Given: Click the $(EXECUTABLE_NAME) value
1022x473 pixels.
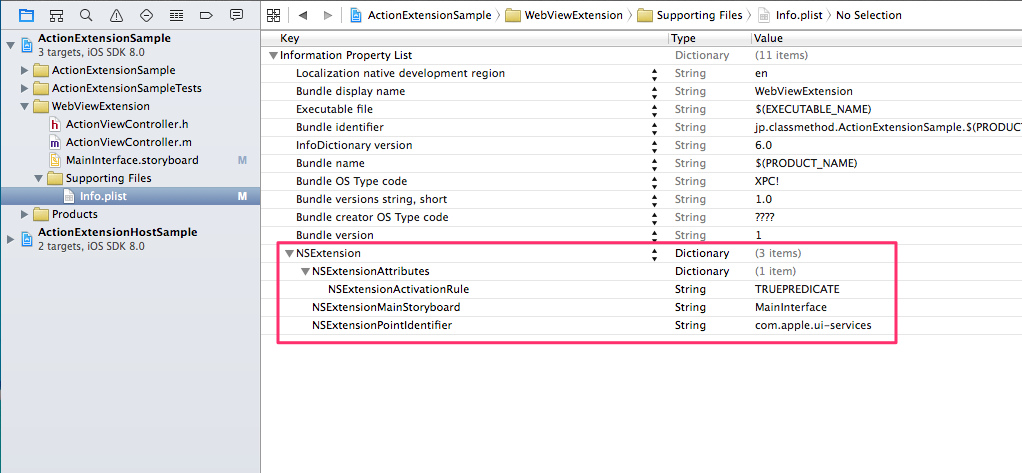Looking at the screenshot, I should coord(813,109).
